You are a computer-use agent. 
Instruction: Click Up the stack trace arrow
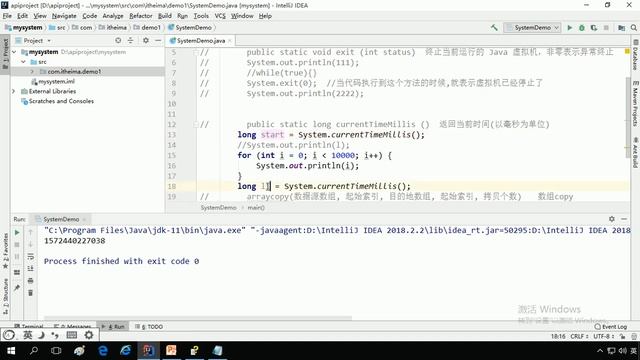coord(31,232)
